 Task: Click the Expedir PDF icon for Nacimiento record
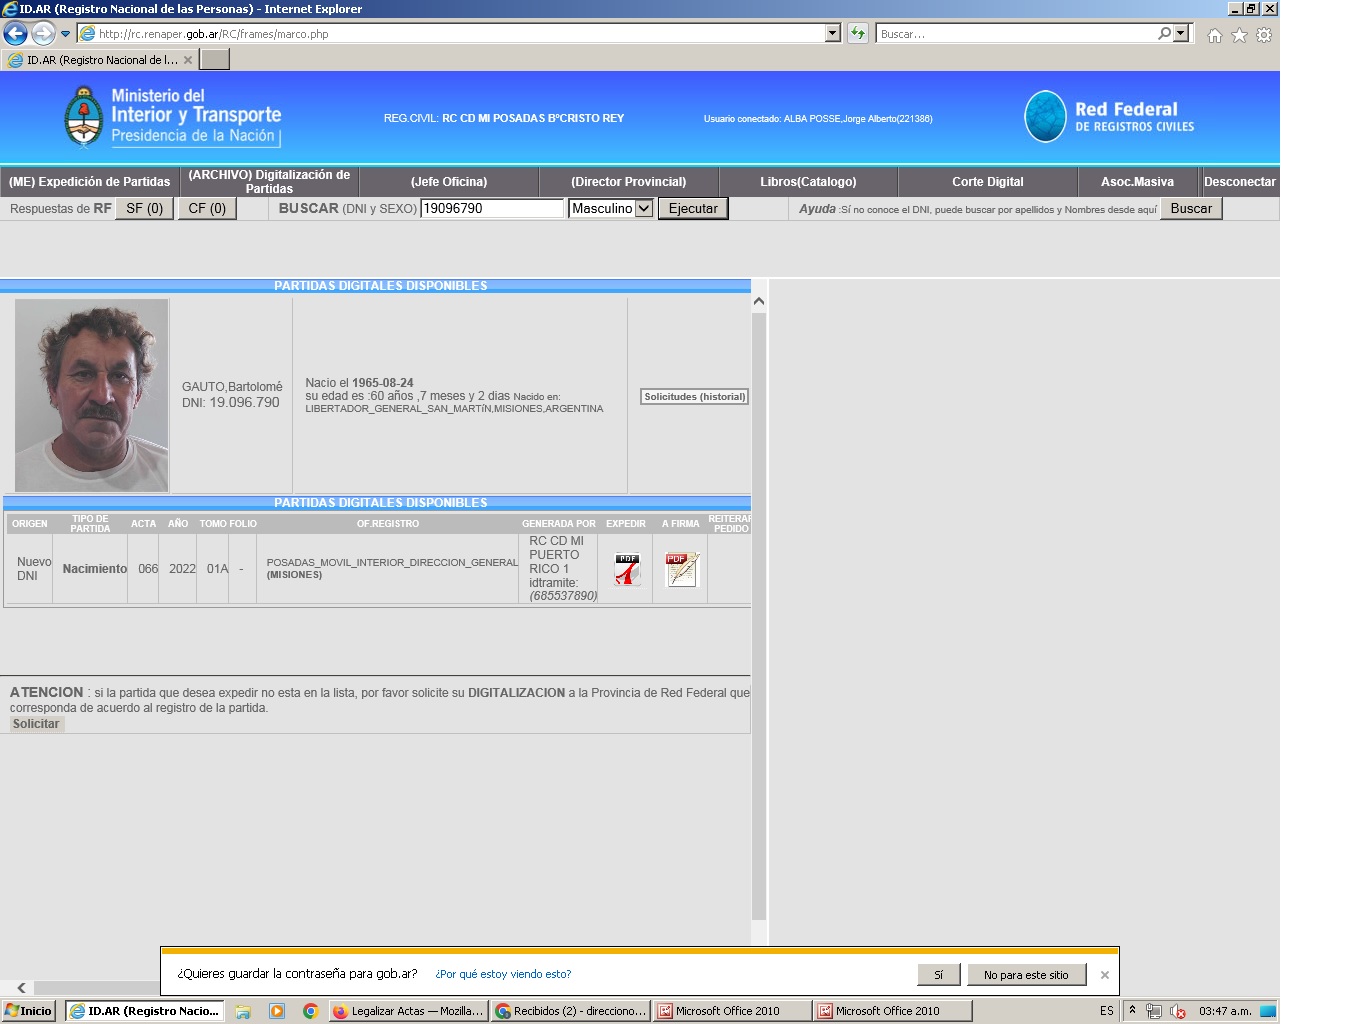627,569
